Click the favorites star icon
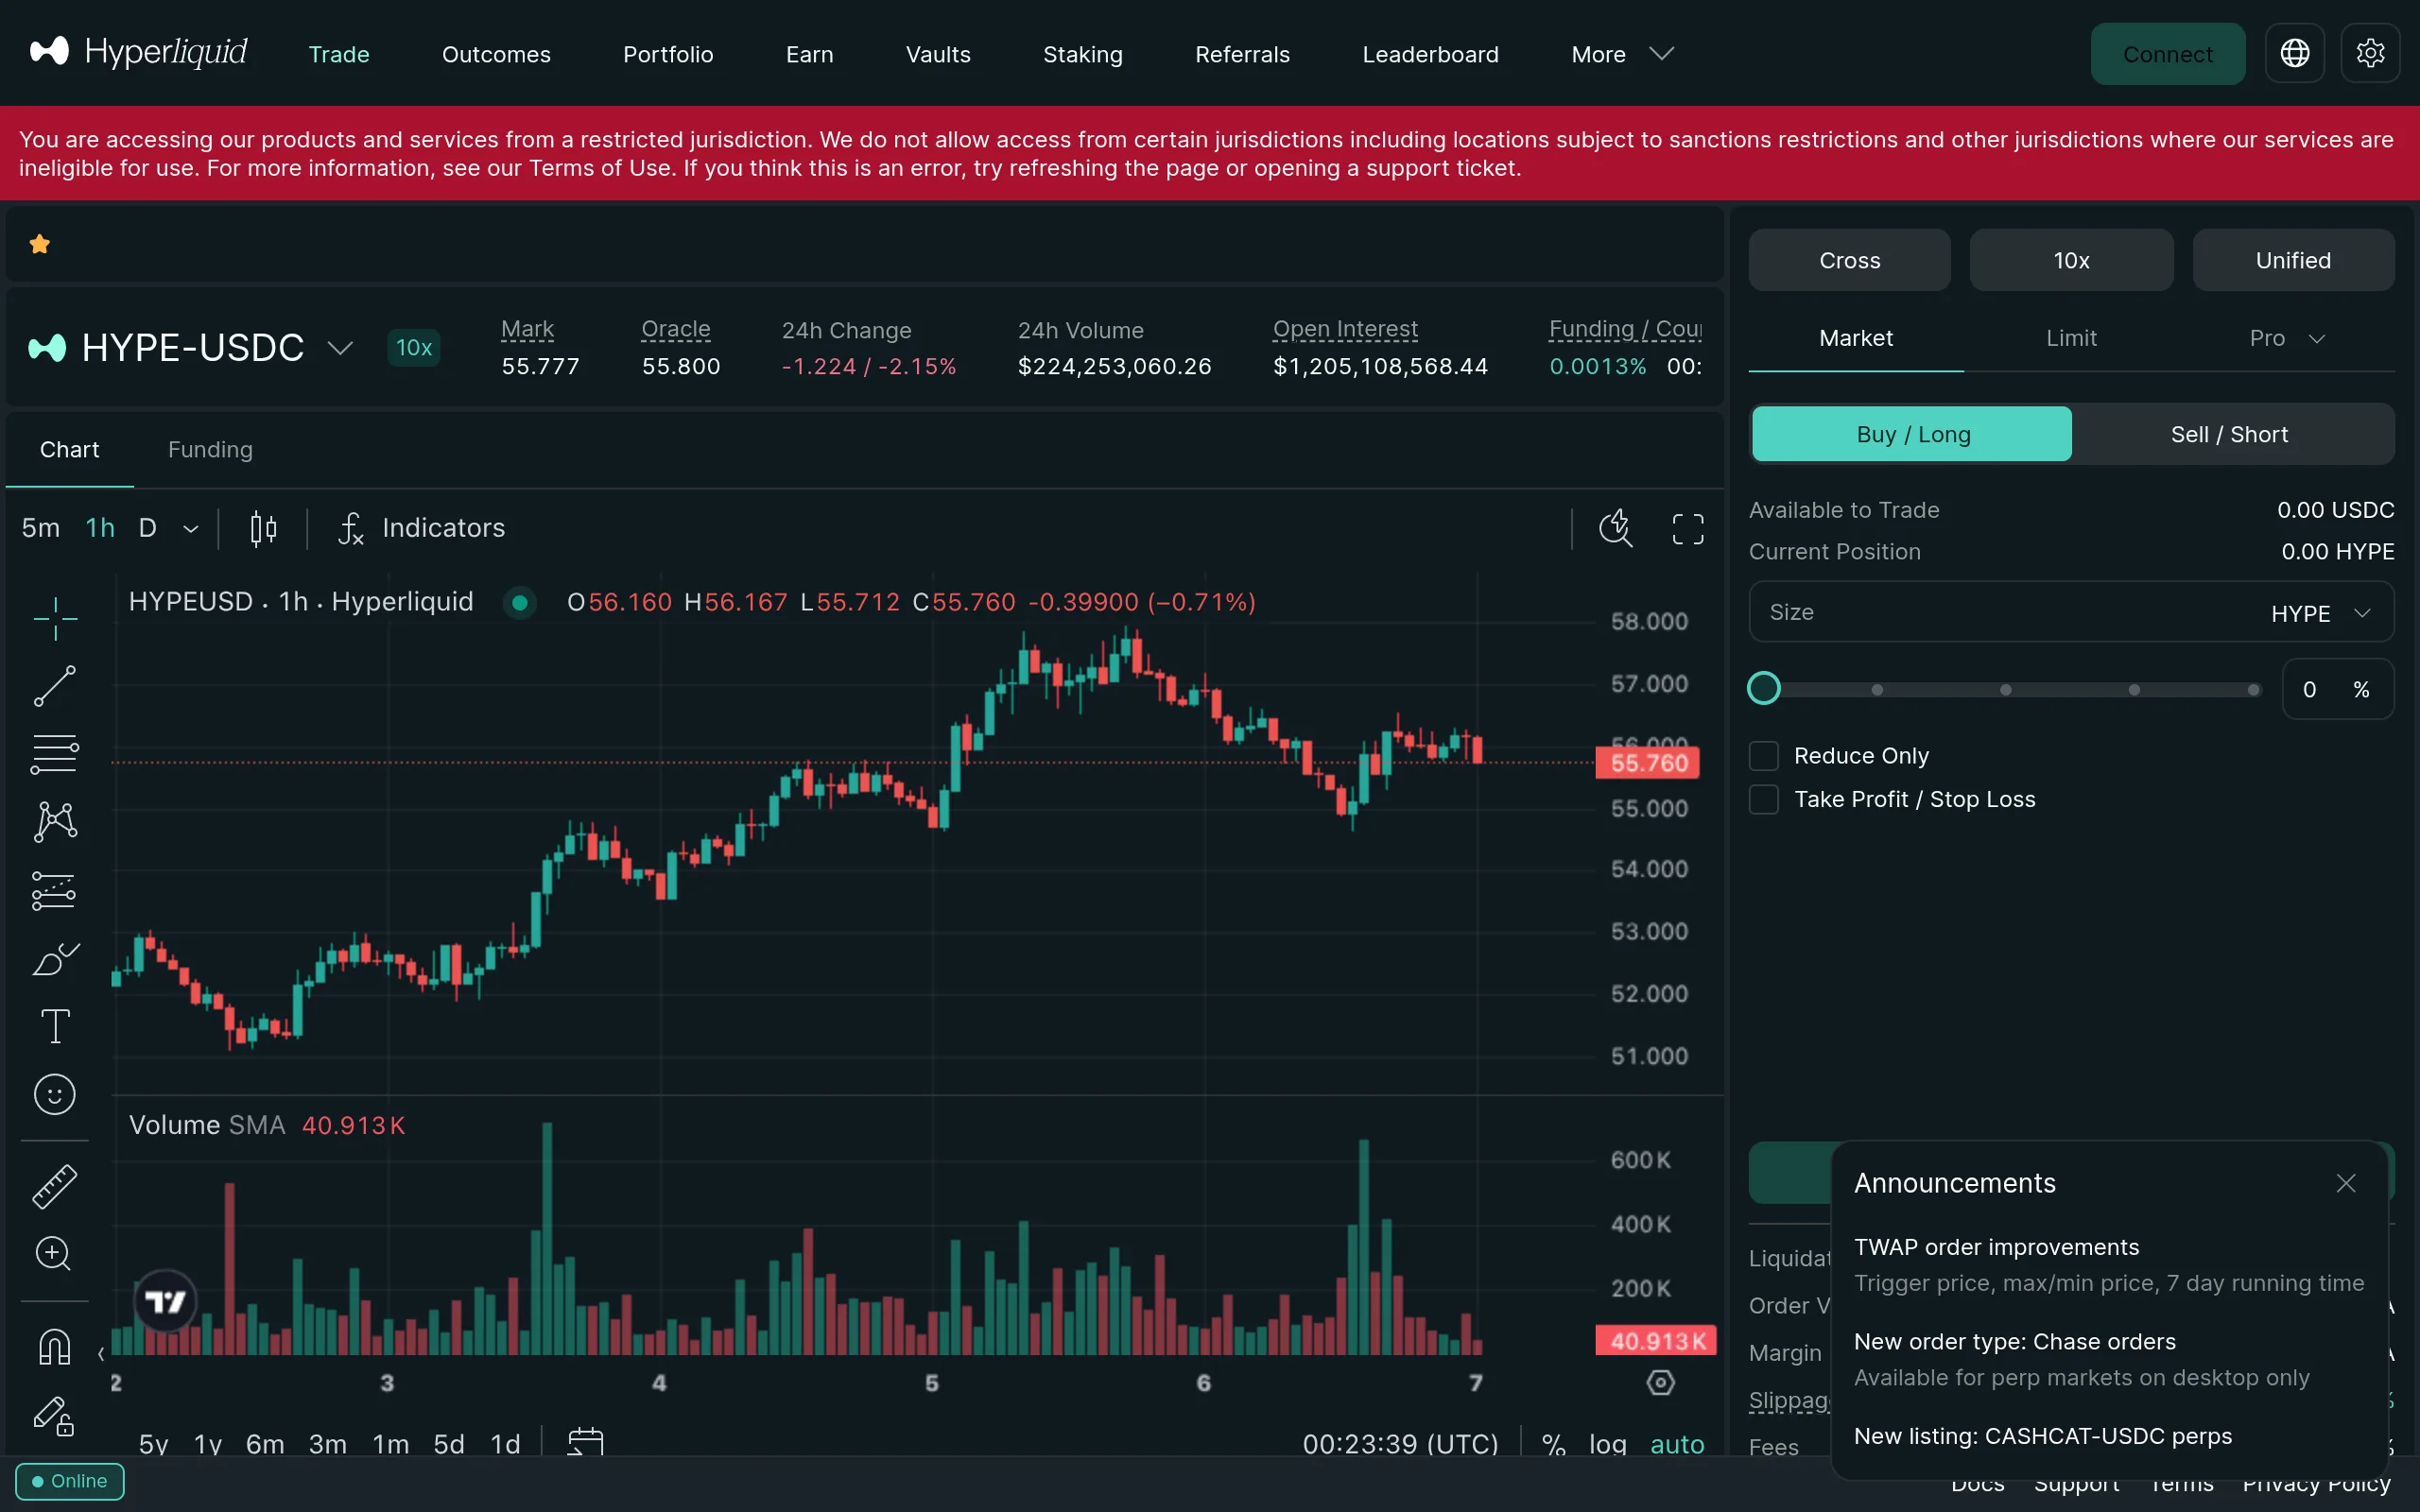The height and width of the screenshot is (1512, 2420). point(40,244)
